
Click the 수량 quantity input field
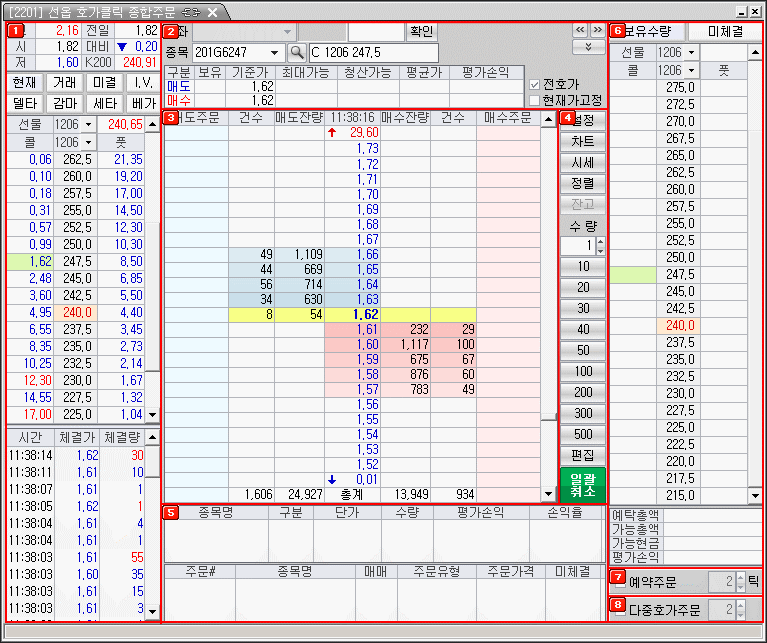(x=578, y=245)
